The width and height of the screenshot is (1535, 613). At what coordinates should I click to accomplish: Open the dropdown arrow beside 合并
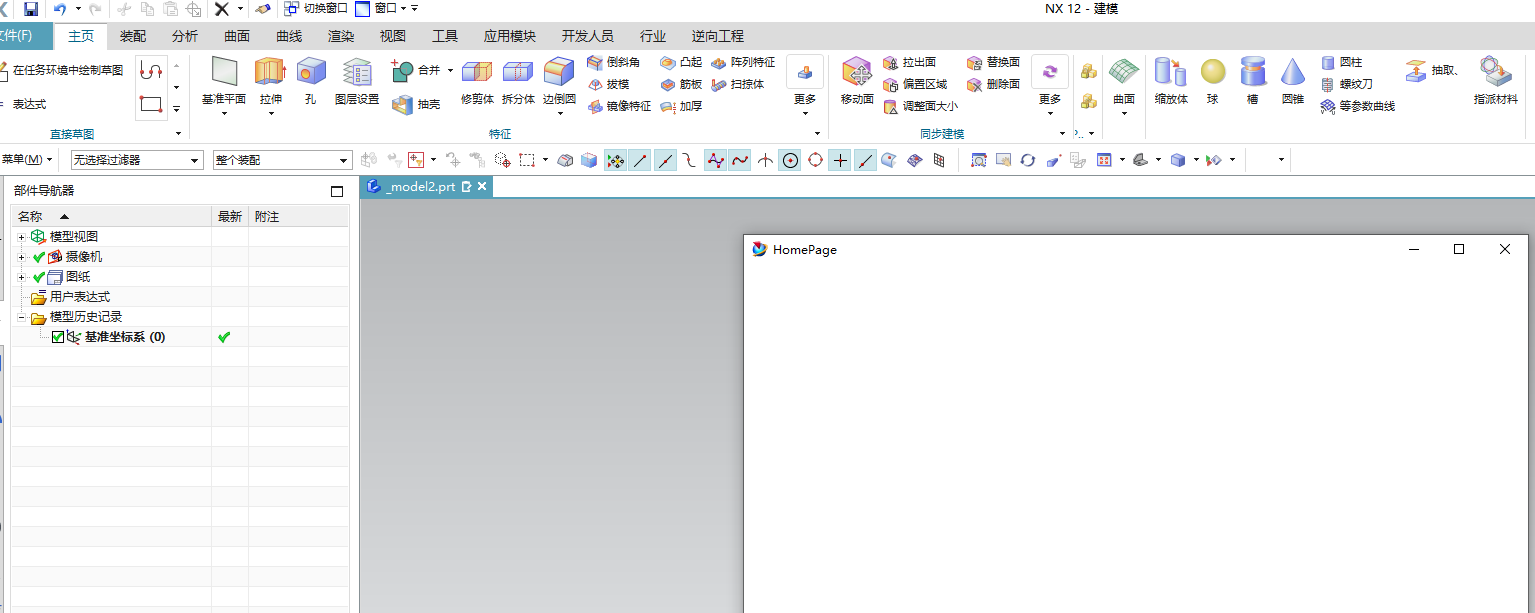450,70
